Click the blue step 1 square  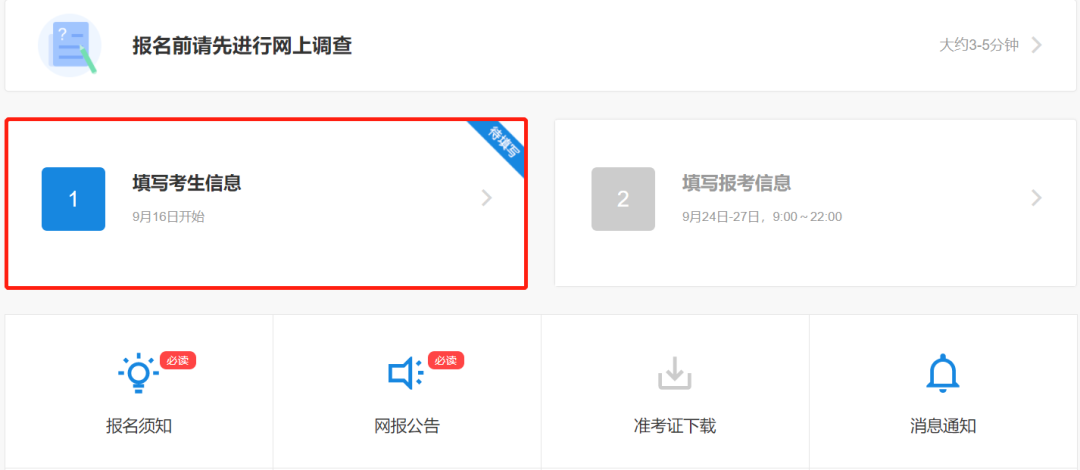tap(74, 199)
